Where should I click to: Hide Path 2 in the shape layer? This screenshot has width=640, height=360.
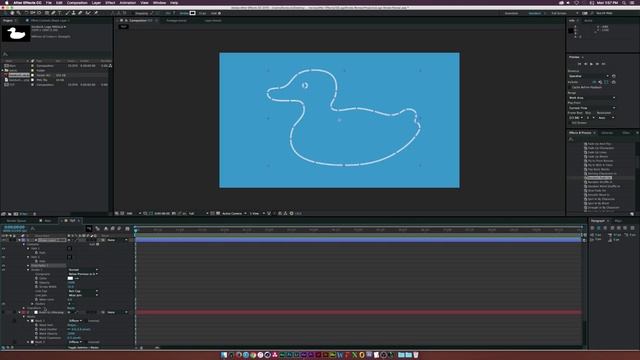[x=4, y=257]
